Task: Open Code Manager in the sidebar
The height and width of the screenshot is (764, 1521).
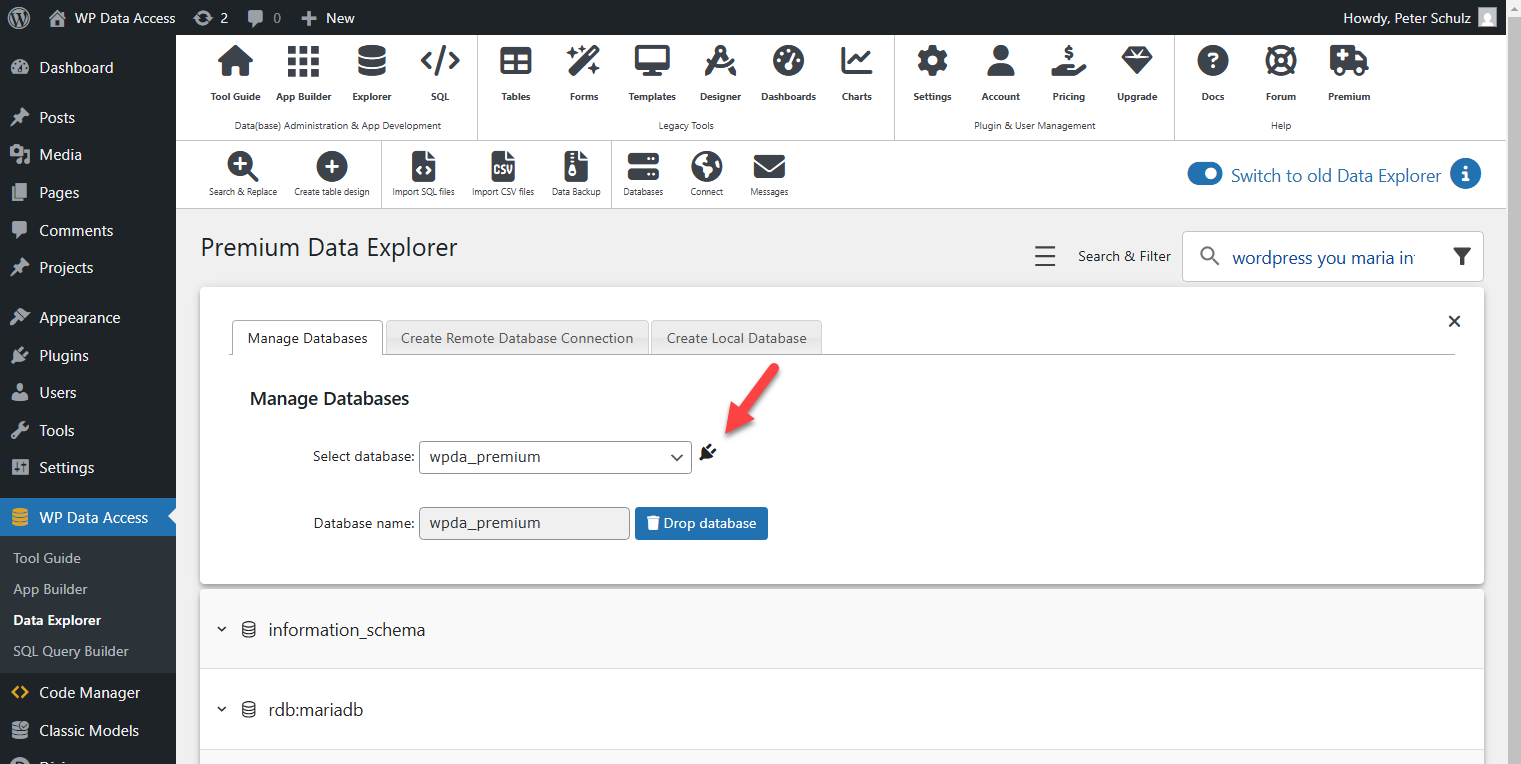Action: (x=89, y=693)
